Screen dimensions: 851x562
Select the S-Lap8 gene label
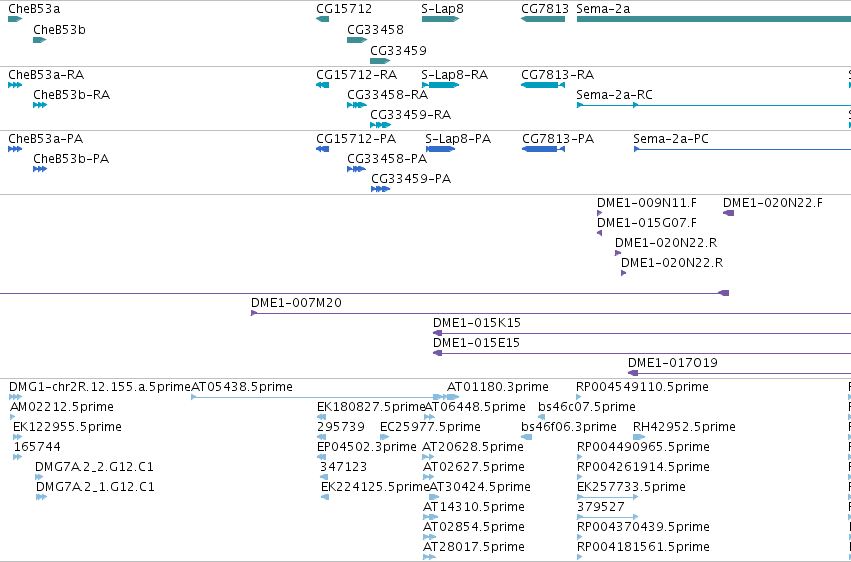point(443,9)
